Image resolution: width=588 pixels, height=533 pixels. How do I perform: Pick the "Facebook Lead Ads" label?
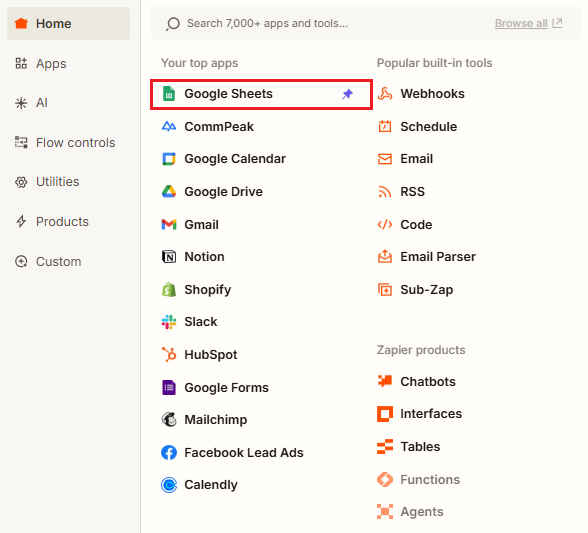click(x=244, y=453)
